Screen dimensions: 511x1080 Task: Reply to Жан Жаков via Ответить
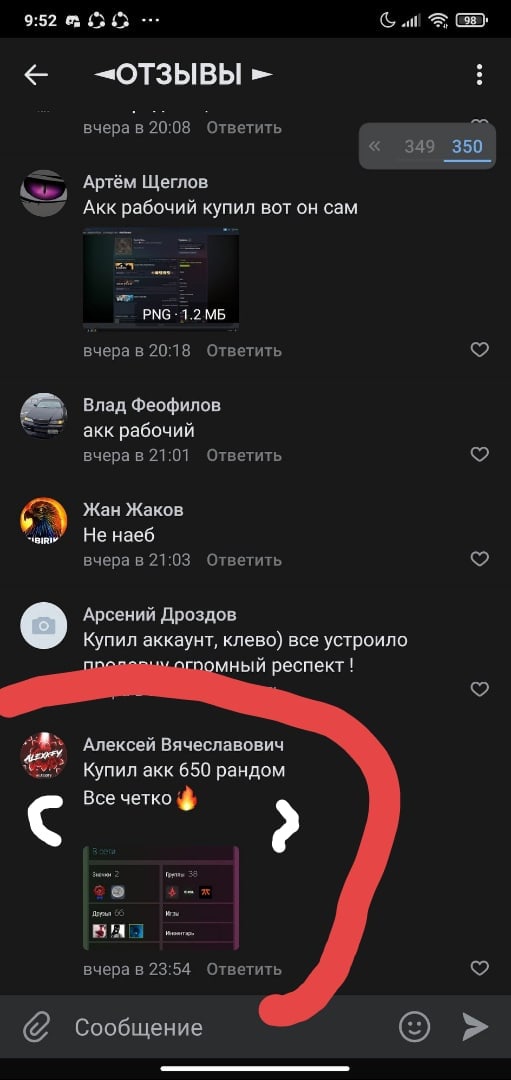(244, 560)
